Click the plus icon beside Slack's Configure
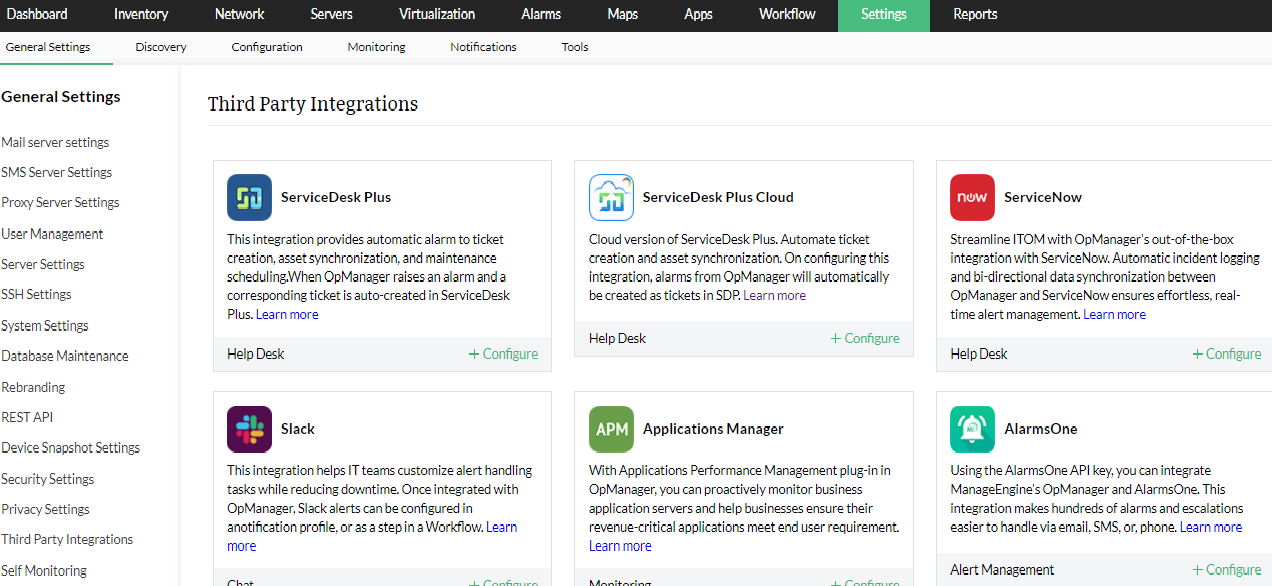Screen dimensions: 1272x586 click(473, 582)
